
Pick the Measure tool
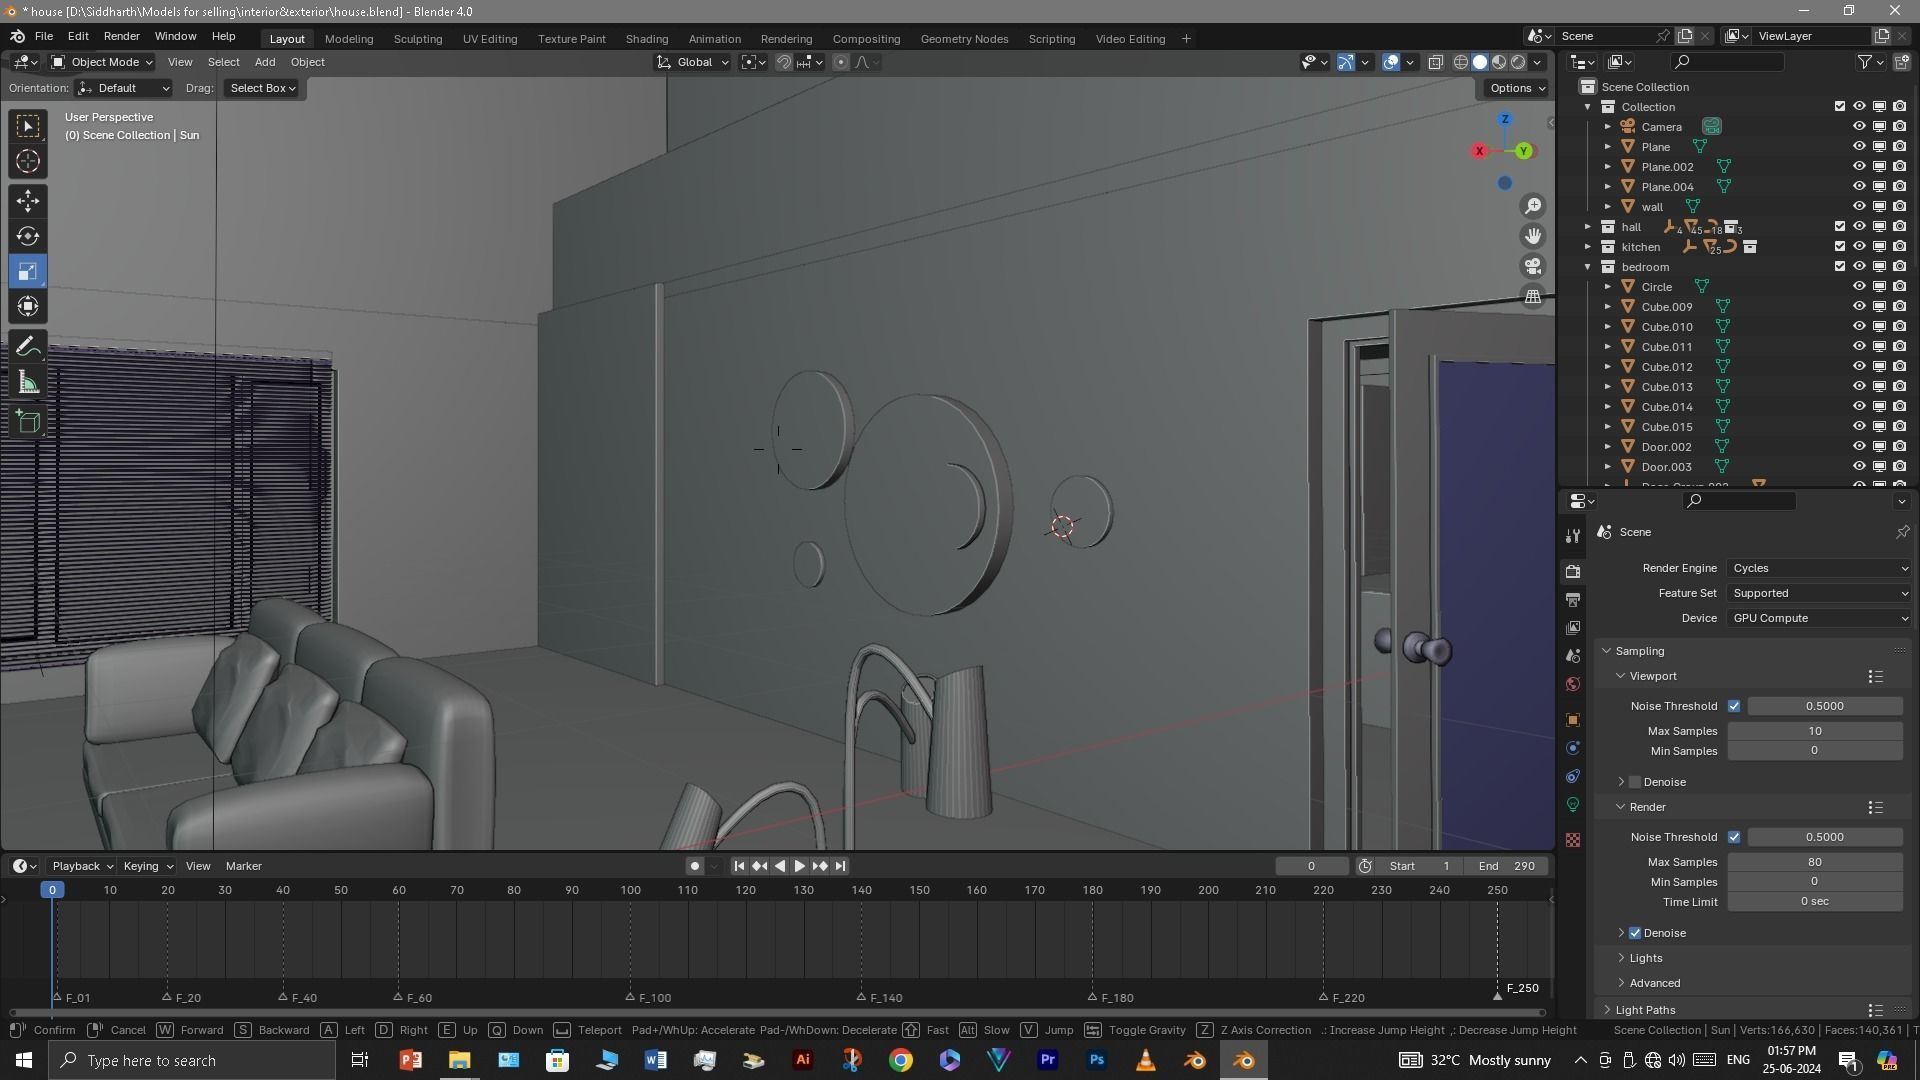(28, 382)
